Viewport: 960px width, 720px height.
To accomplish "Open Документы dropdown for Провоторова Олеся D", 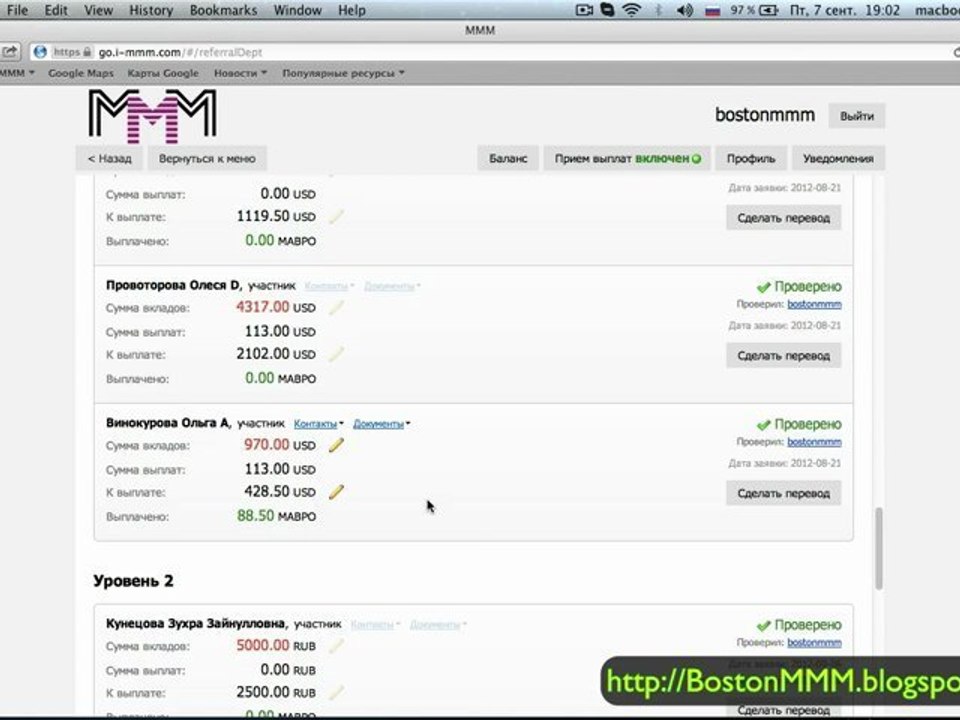I will pyautogui.click(x=392, y=286).
